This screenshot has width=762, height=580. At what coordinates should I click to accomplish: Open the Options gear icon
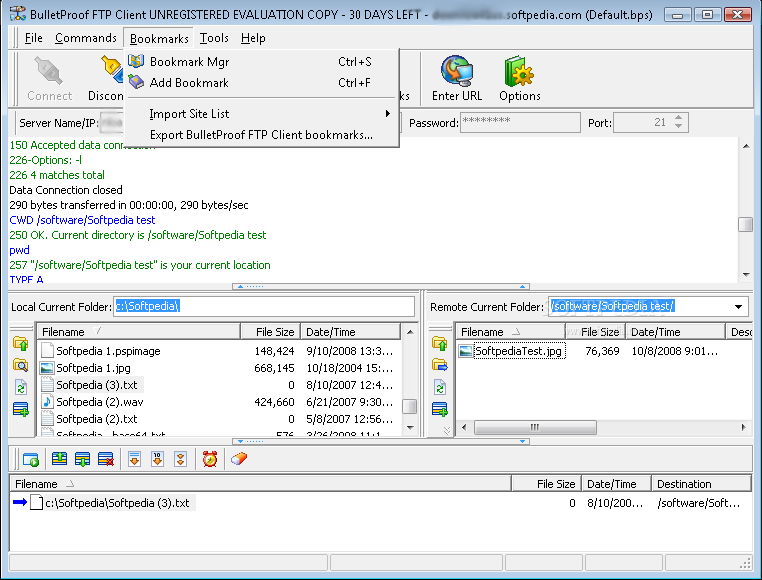tap(519, 71)
